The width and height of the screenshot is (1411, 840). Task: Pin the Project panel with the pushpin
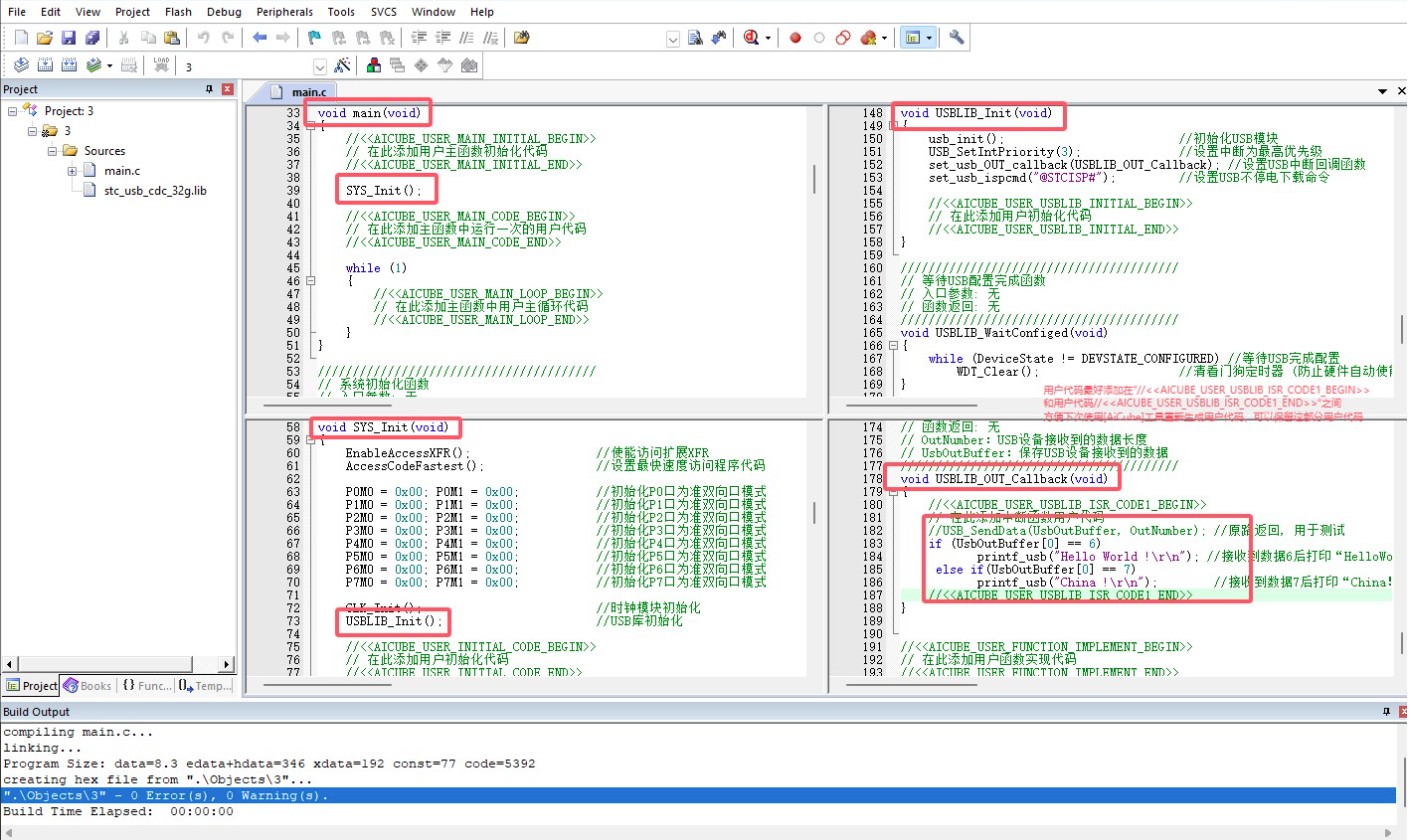coord(210,90)
